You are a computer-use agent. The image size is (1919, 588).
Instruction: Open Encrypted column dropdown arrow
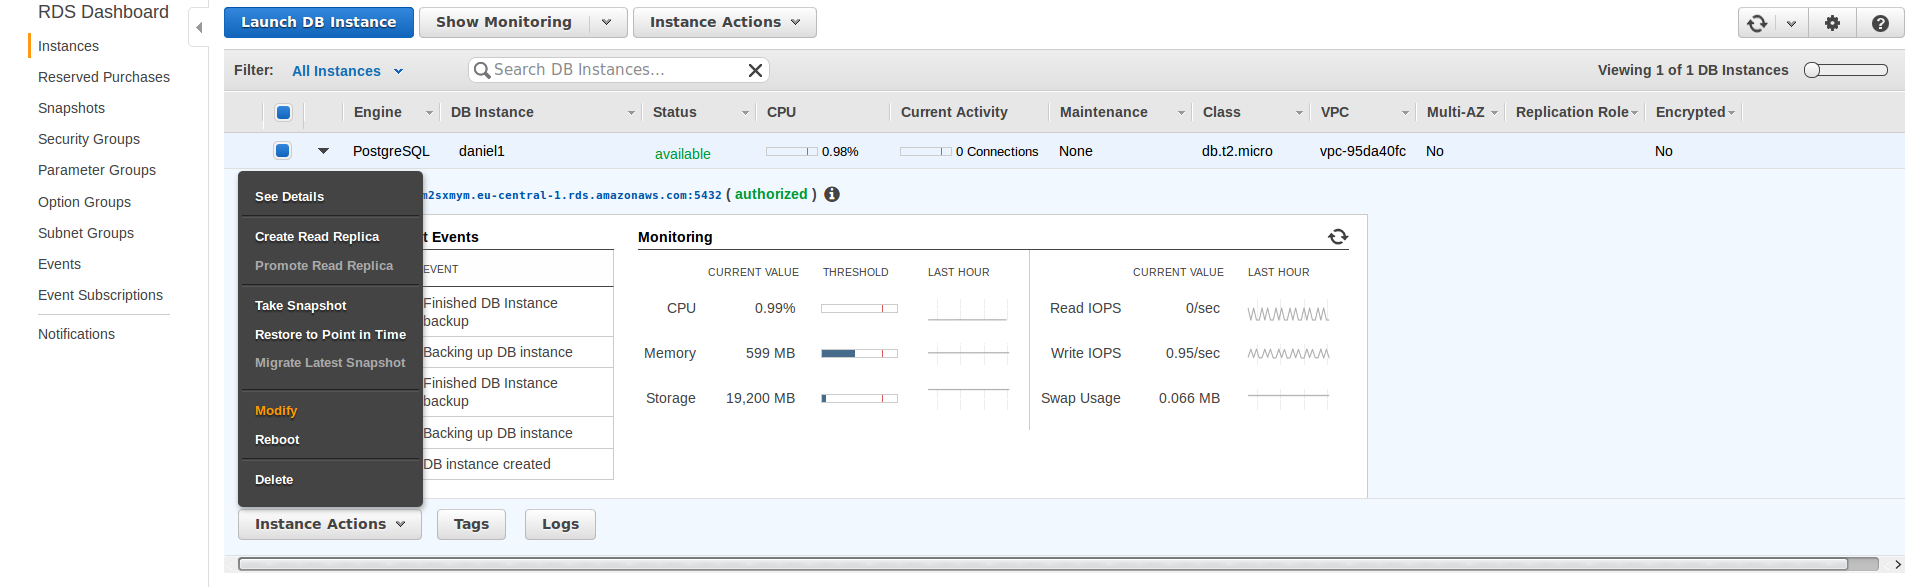click(1731, 113)
